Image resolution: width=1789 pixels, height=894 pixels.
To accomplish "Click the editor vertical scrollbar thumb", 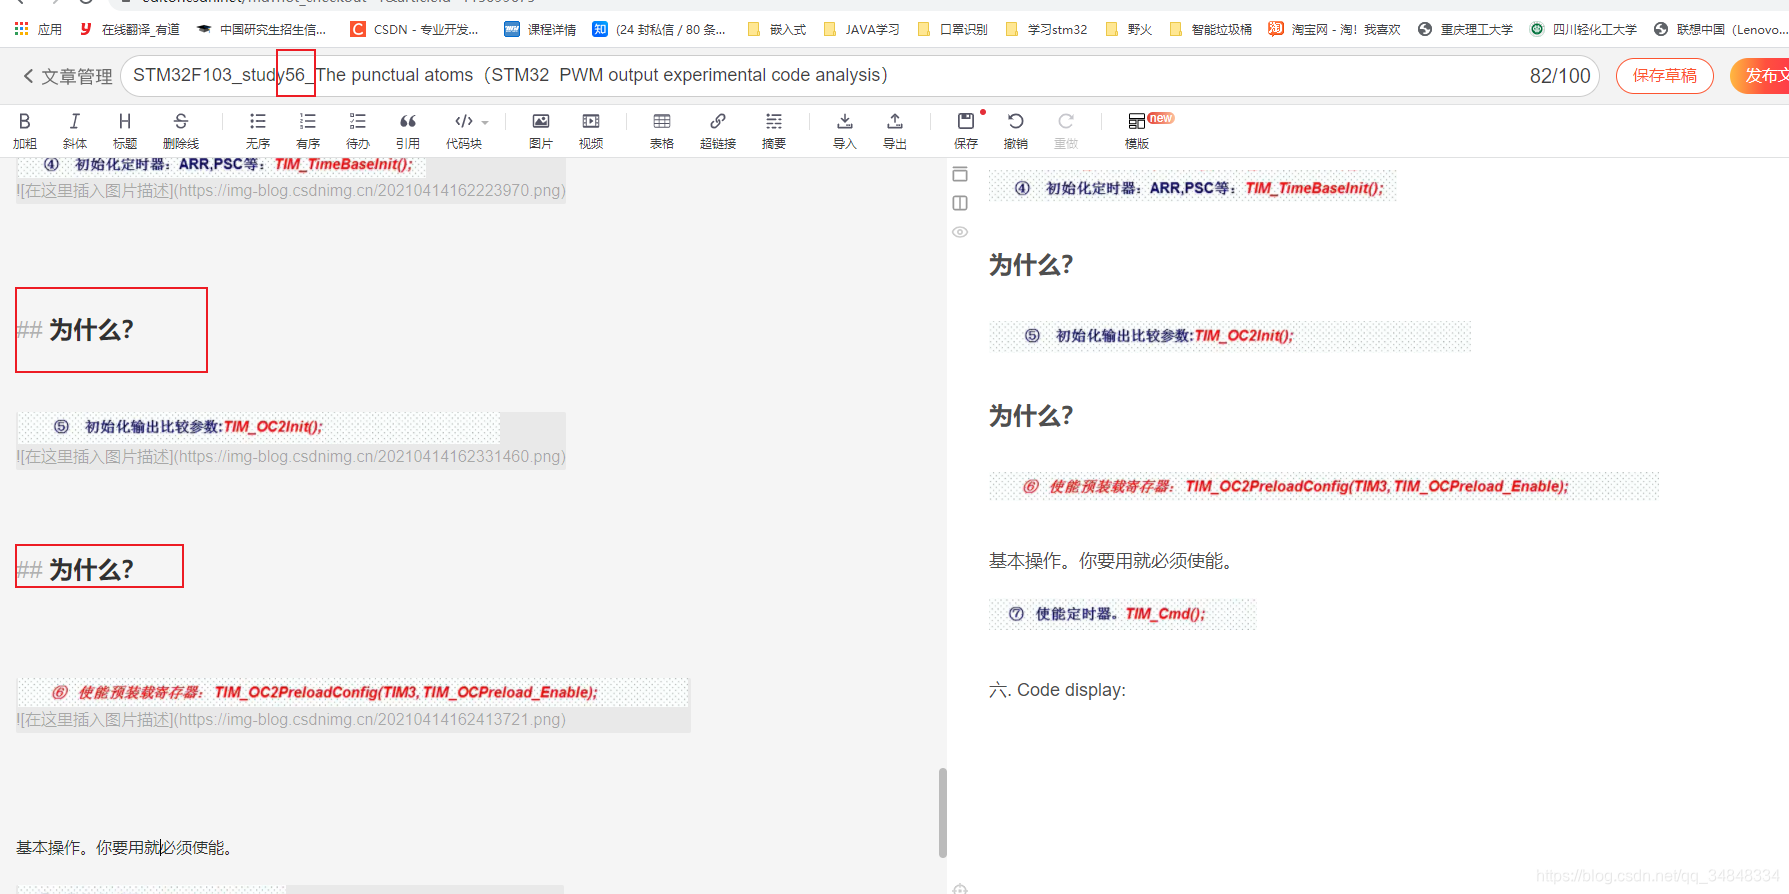I will pos(942,813).
